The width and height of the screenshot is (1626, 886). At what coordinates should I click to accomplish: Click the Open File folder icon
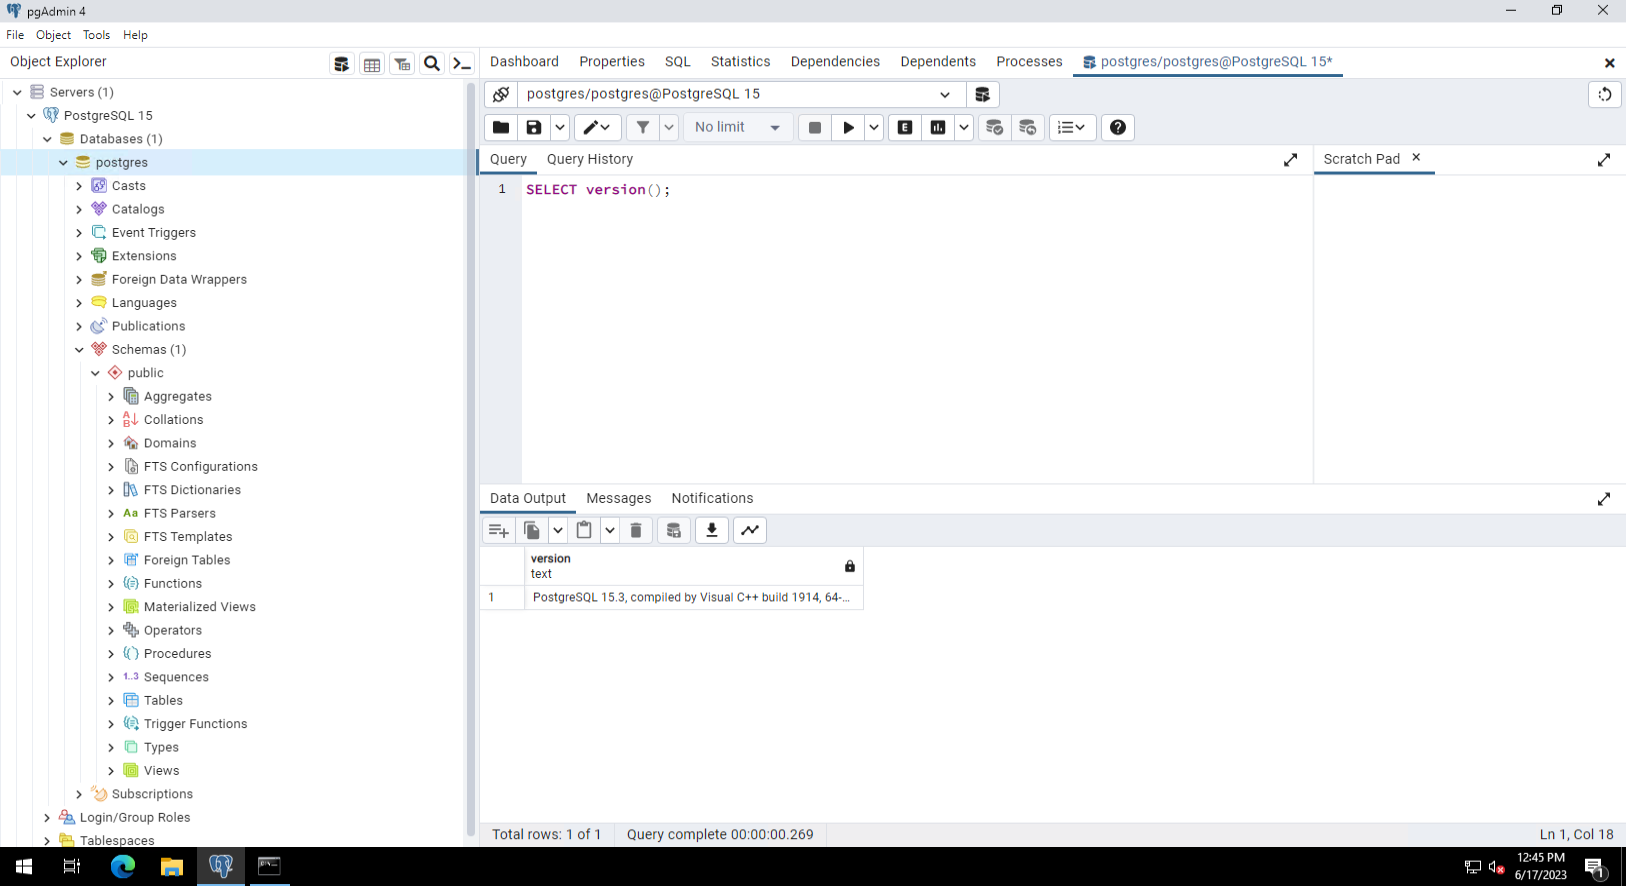[501, 128]
